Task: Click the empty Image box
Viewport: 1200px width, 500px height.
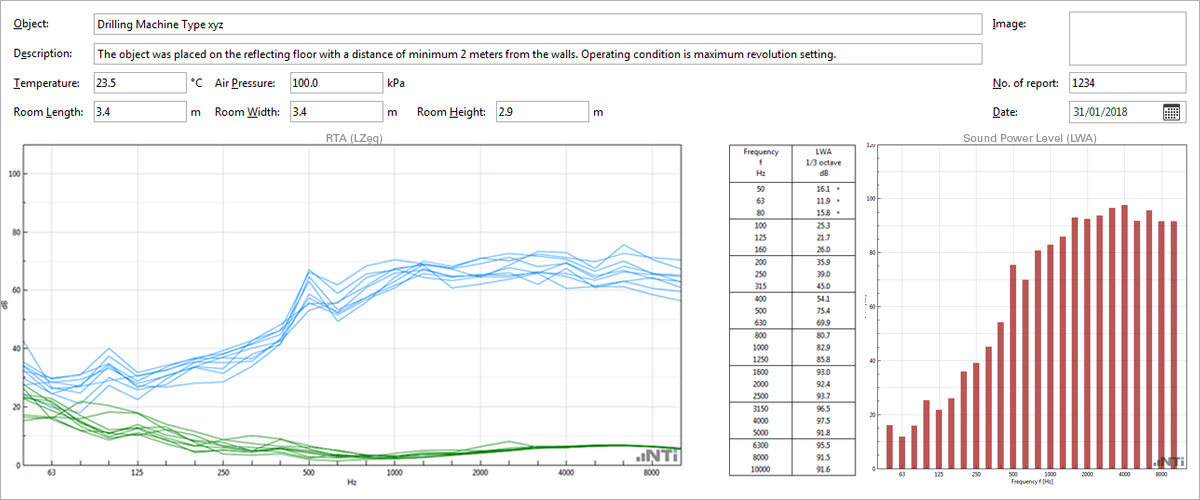Action: click(x=1126, y=39)
